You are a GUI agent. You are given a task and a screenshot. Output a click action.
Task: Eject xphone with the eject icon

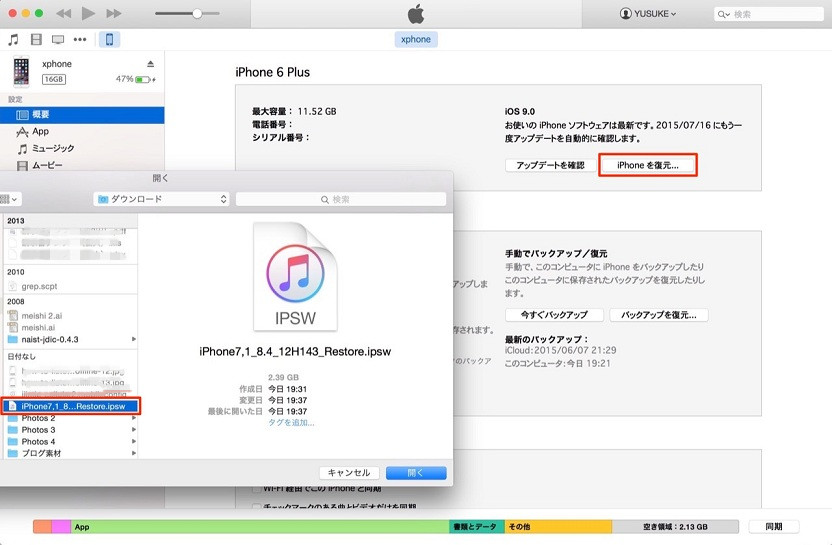pos(151,64)
